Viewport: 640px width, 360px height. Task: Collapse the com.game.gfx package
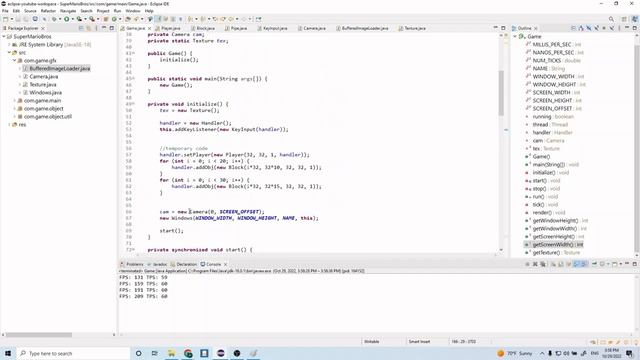pos(15,60)
